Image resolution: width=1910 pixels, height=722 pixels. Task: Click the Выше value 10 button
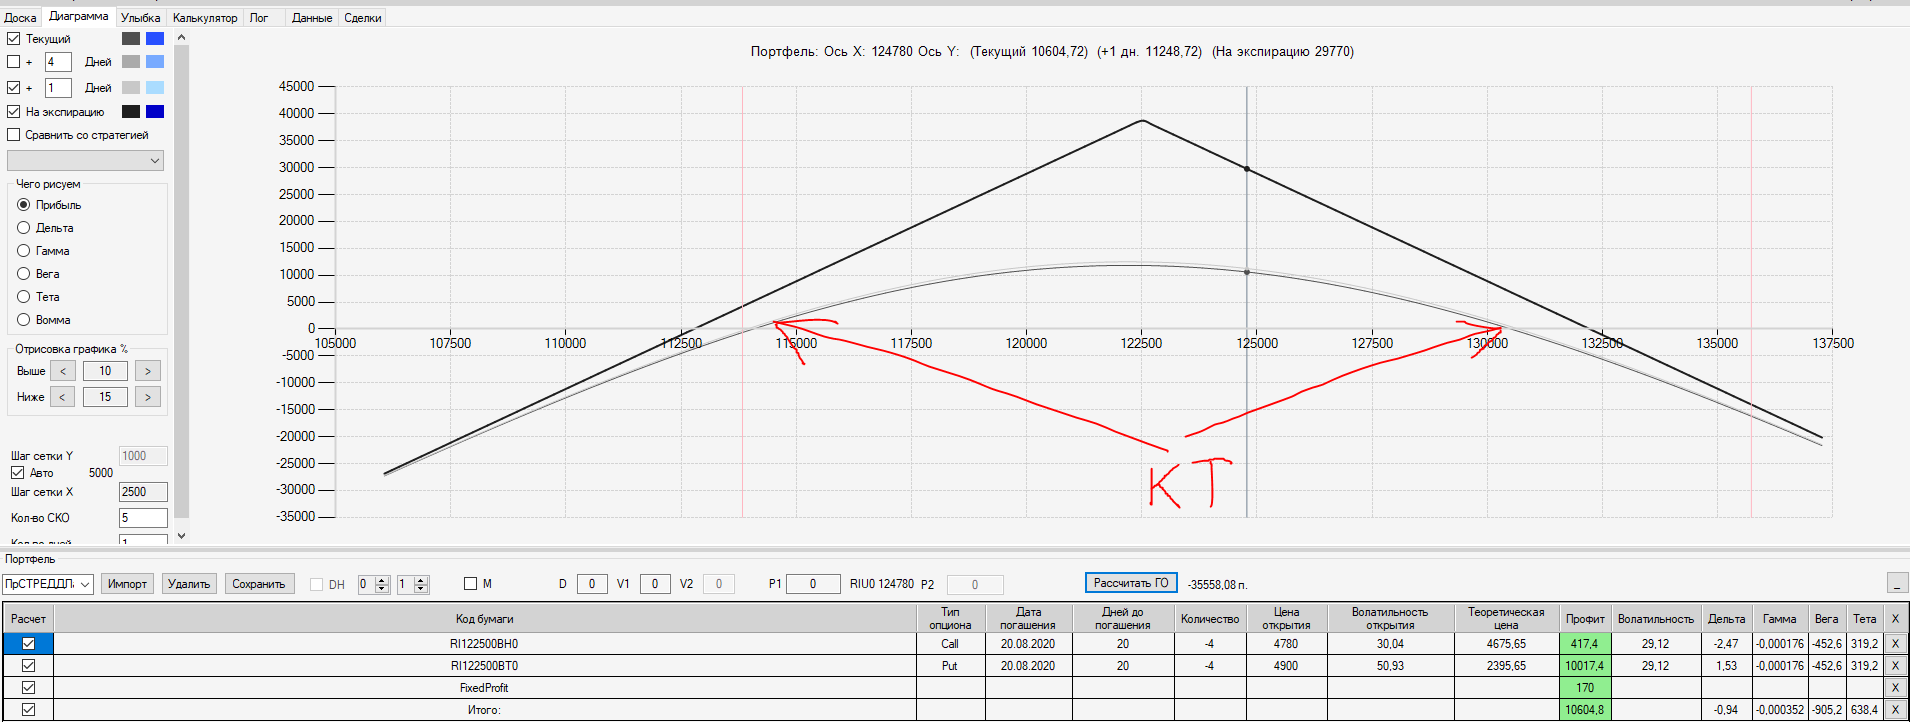[105, 371]
